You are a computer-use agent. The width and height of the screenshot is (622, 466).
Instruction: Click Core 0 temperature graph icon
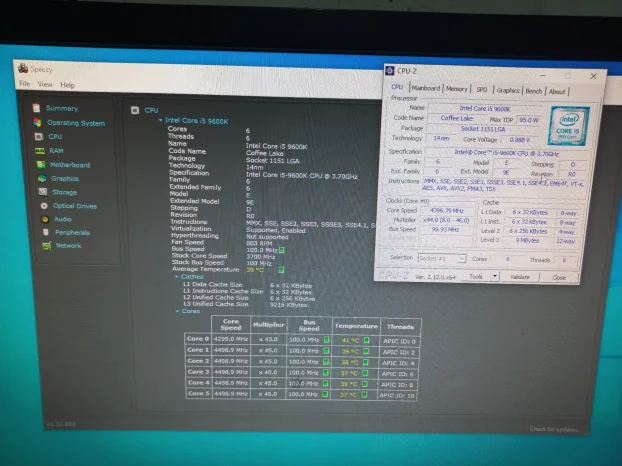click(x=366, y=340)
